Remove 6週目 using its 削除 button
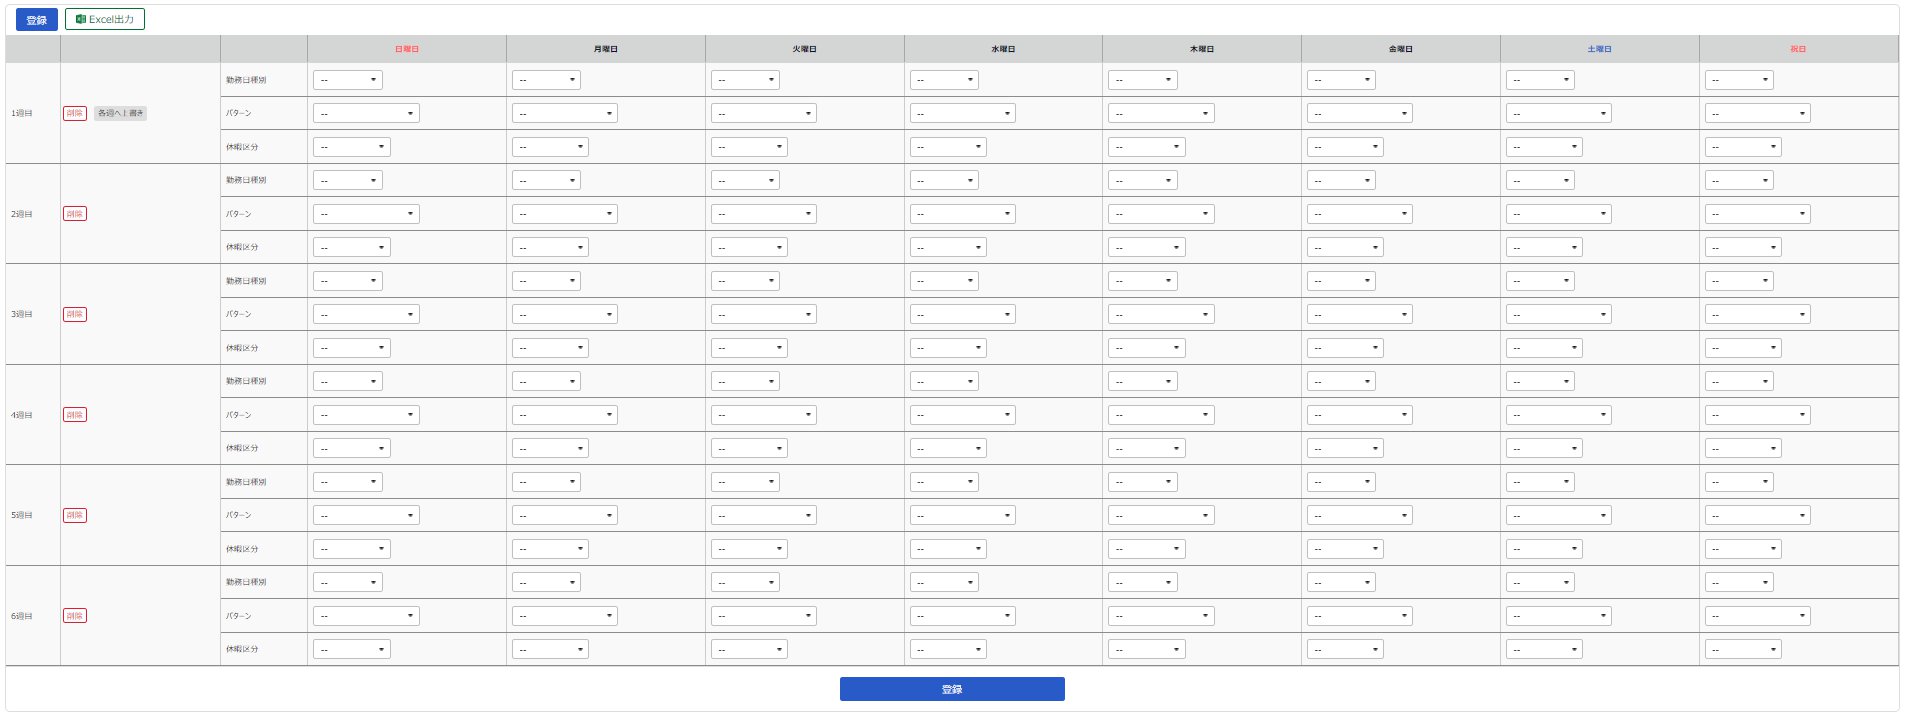This screenshot has width=1906, height=716. point(75,616)
